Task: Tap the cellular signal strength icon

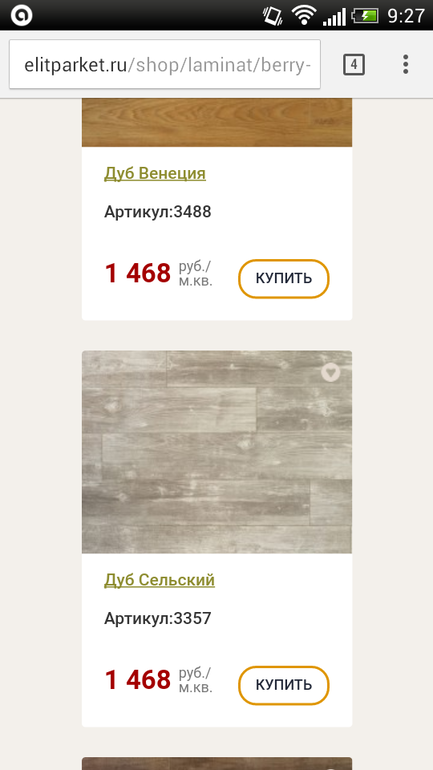Action: click(x=334, y=17)
